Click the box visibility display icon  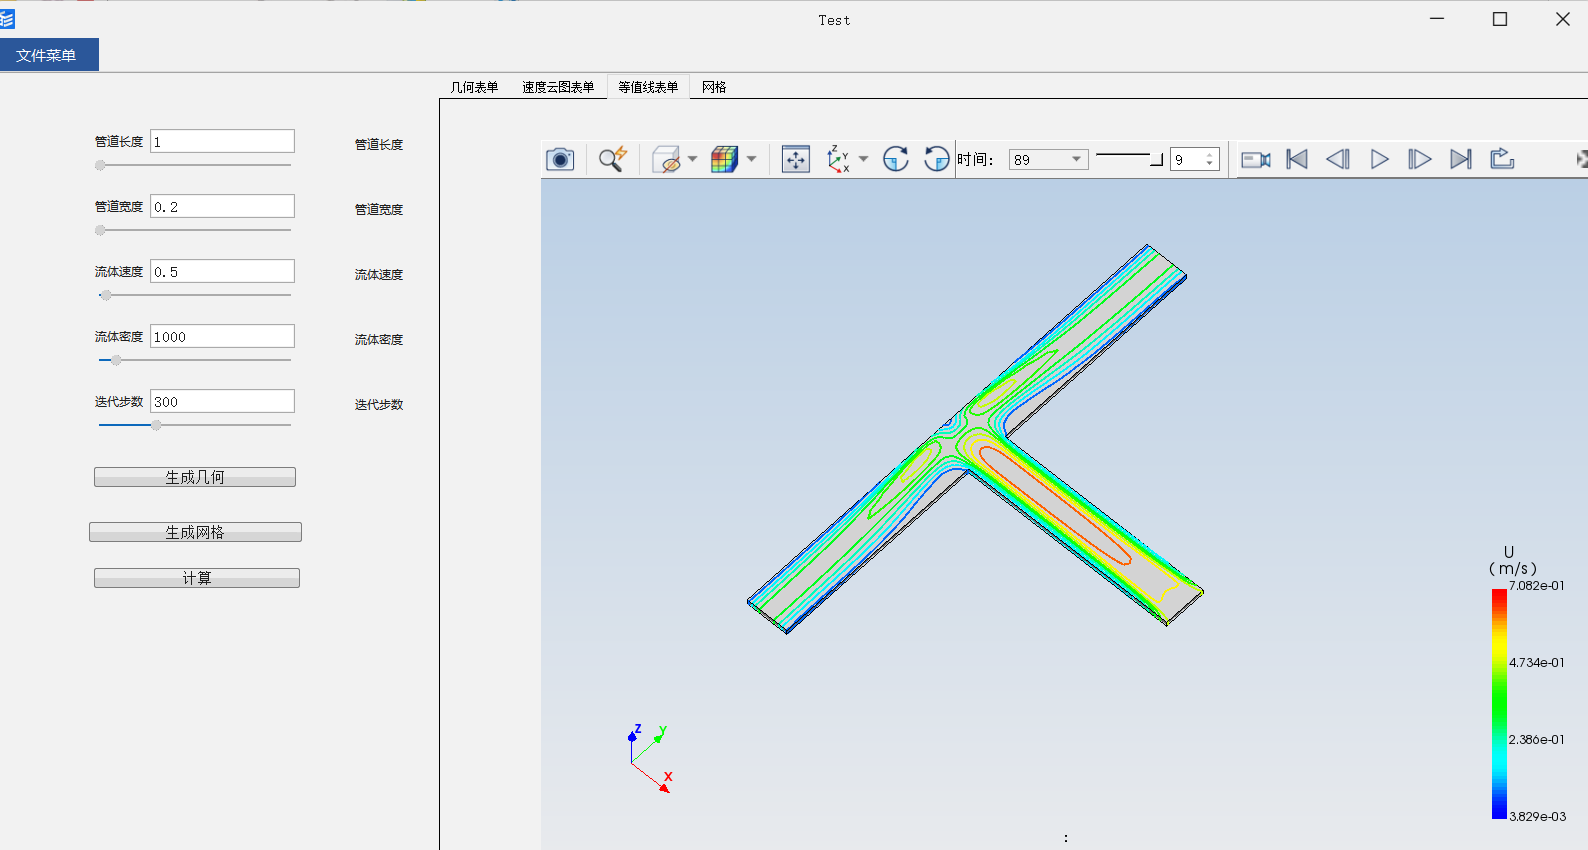[x=666, y=159]
